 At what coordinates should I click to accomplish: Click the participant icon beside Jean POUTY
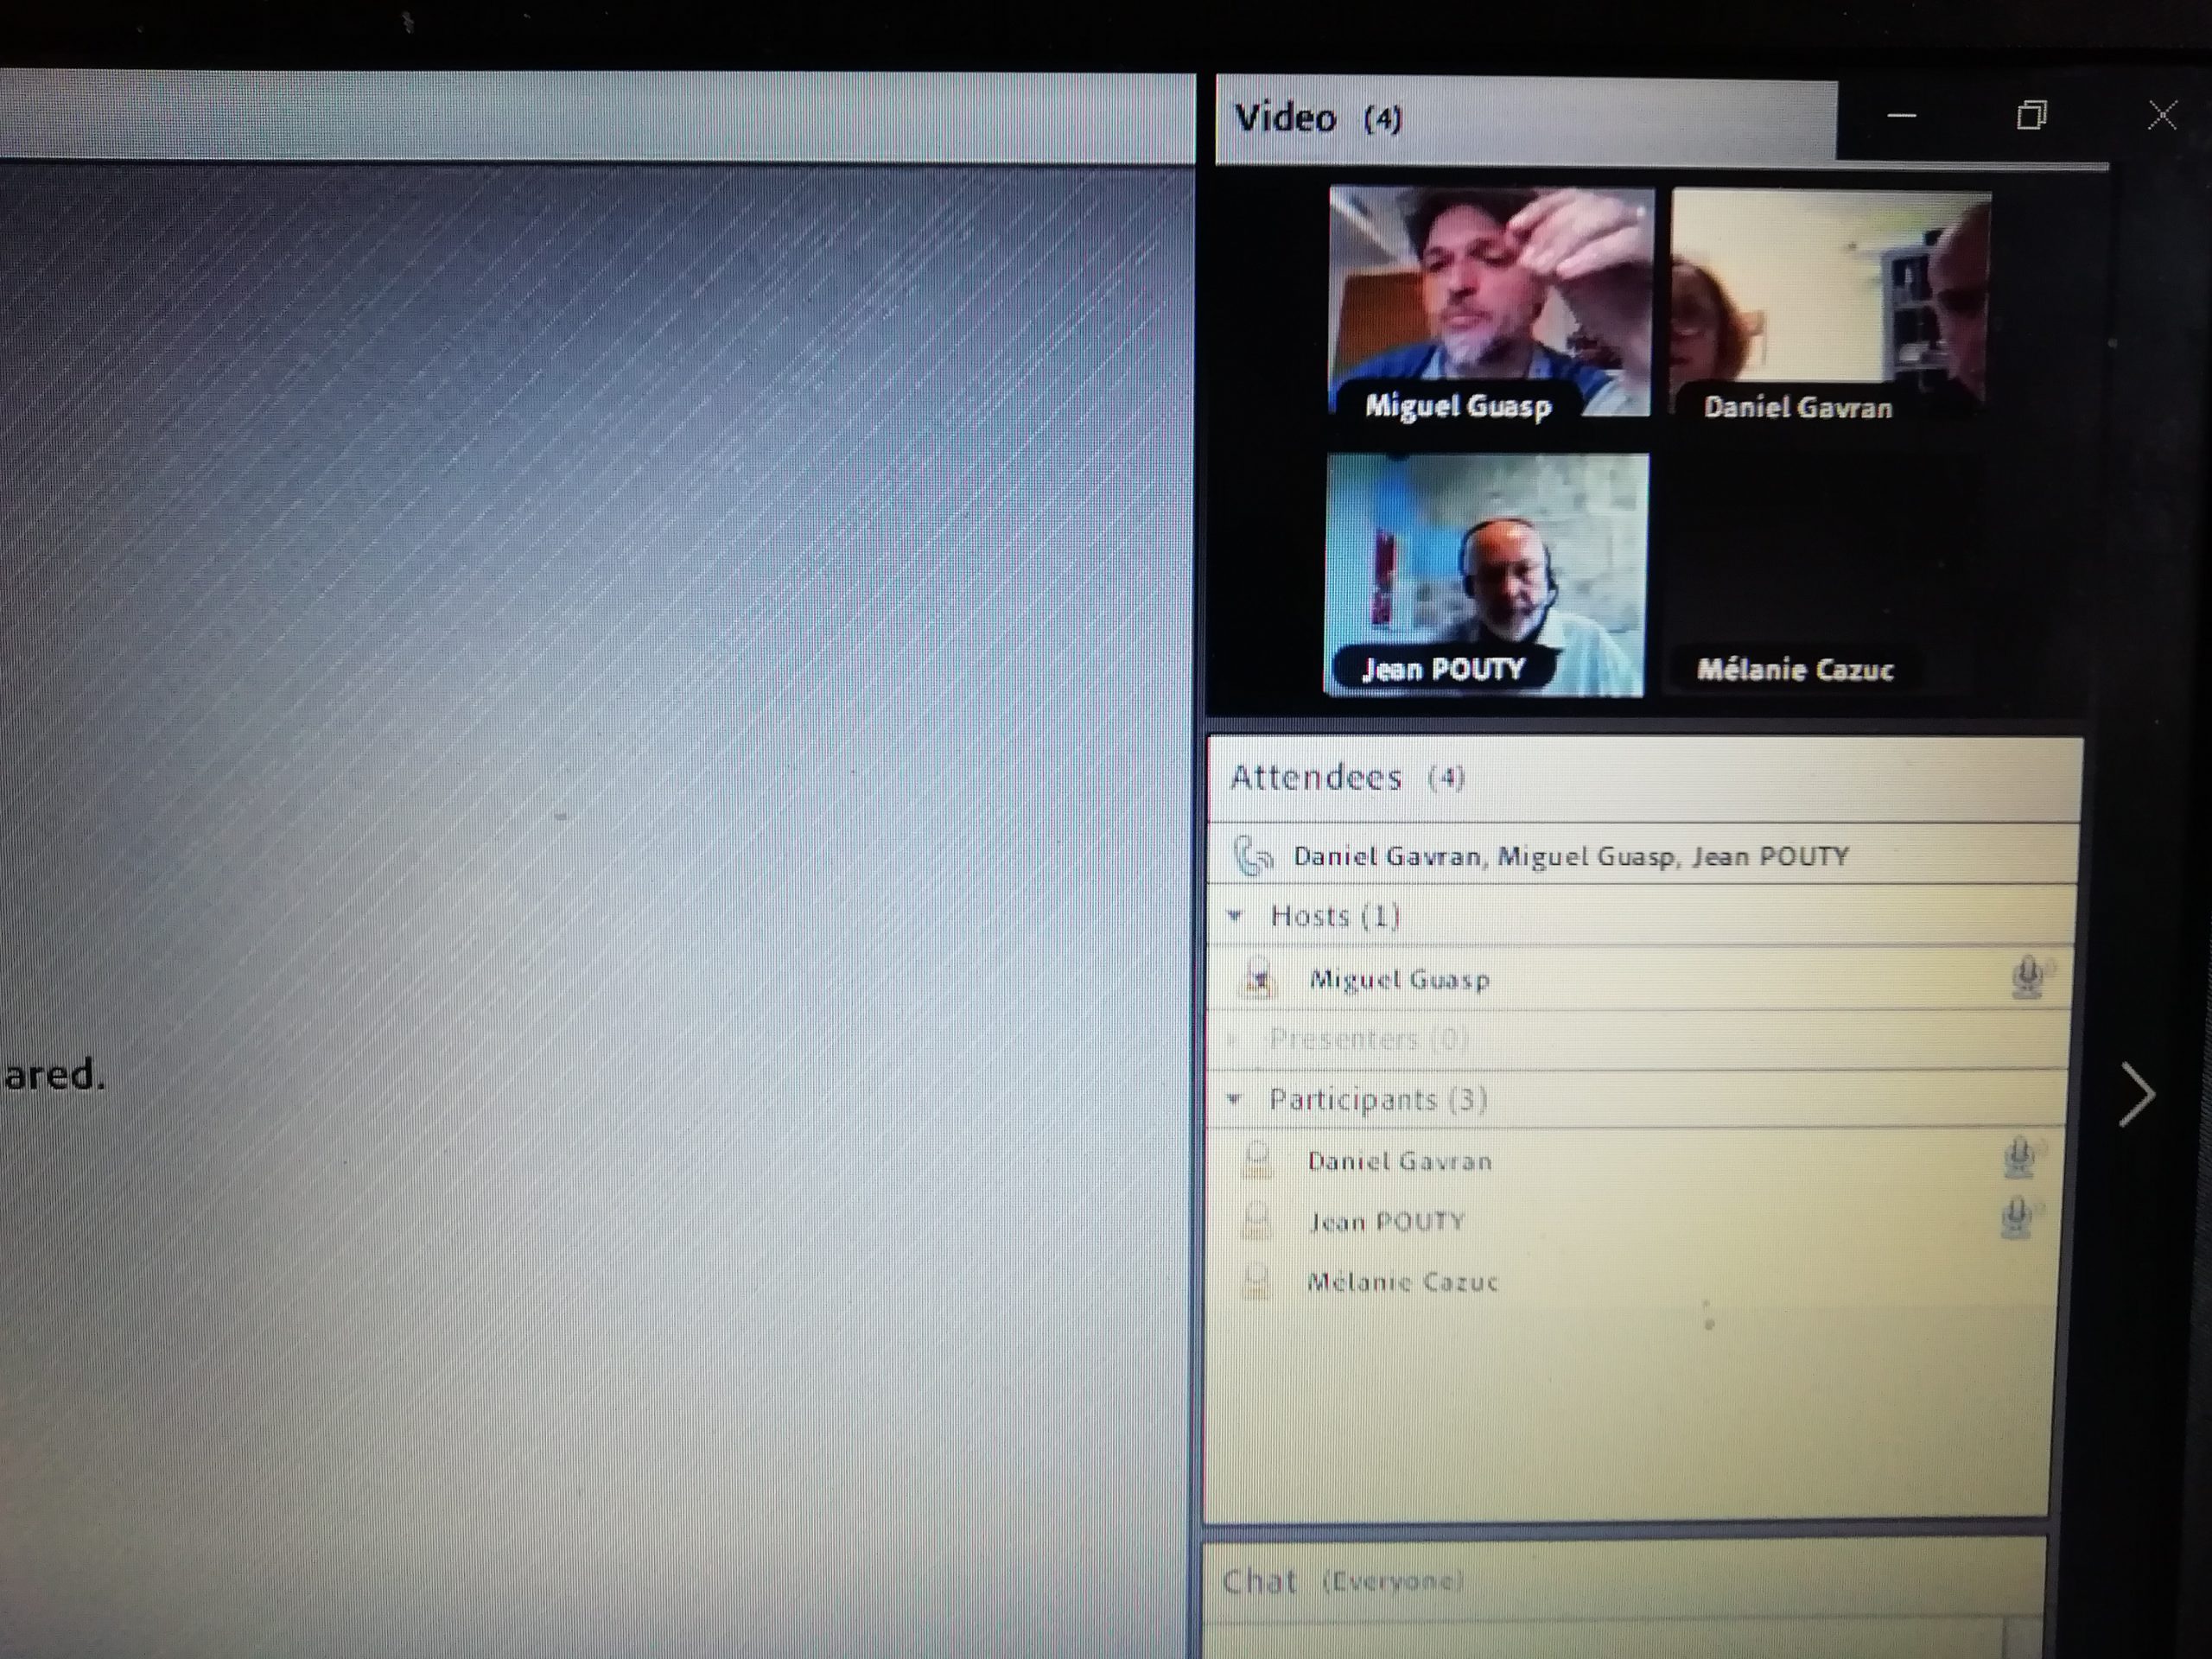[1256, 1221]
